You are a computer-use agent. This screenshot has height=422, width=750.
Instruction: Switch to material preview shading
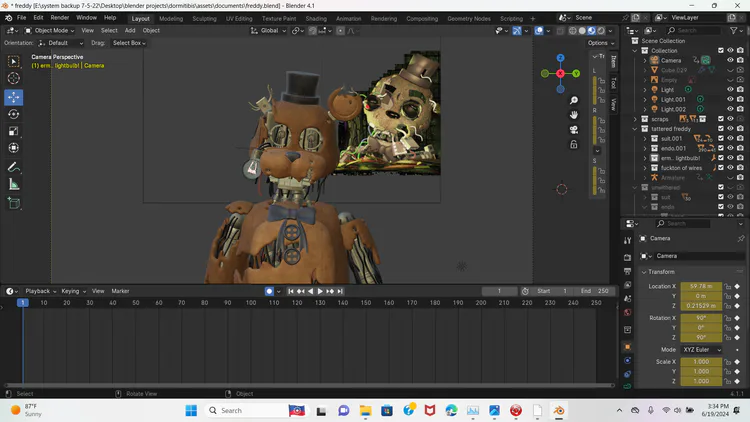tap(592, 31)
